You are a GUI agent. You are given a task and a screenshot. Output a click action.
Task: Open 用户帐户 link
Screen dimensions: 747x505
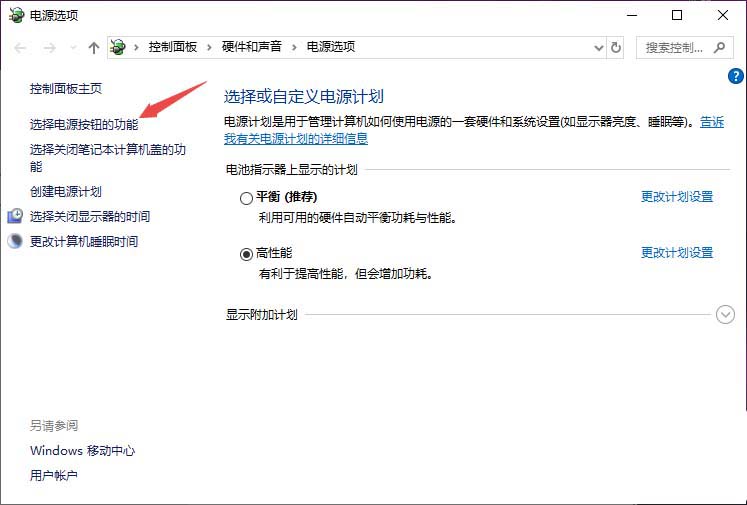(53, 475)
